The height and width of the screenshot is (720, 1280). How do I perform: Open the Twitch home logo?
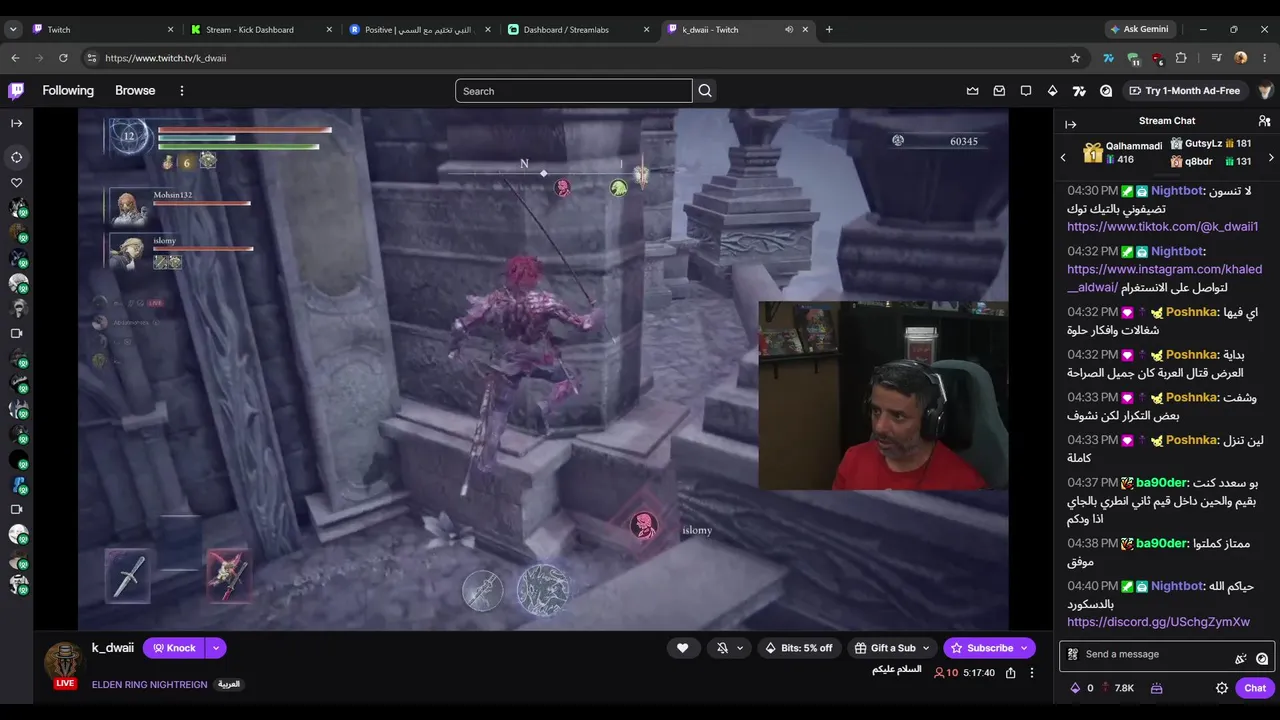tap(16, 91)
